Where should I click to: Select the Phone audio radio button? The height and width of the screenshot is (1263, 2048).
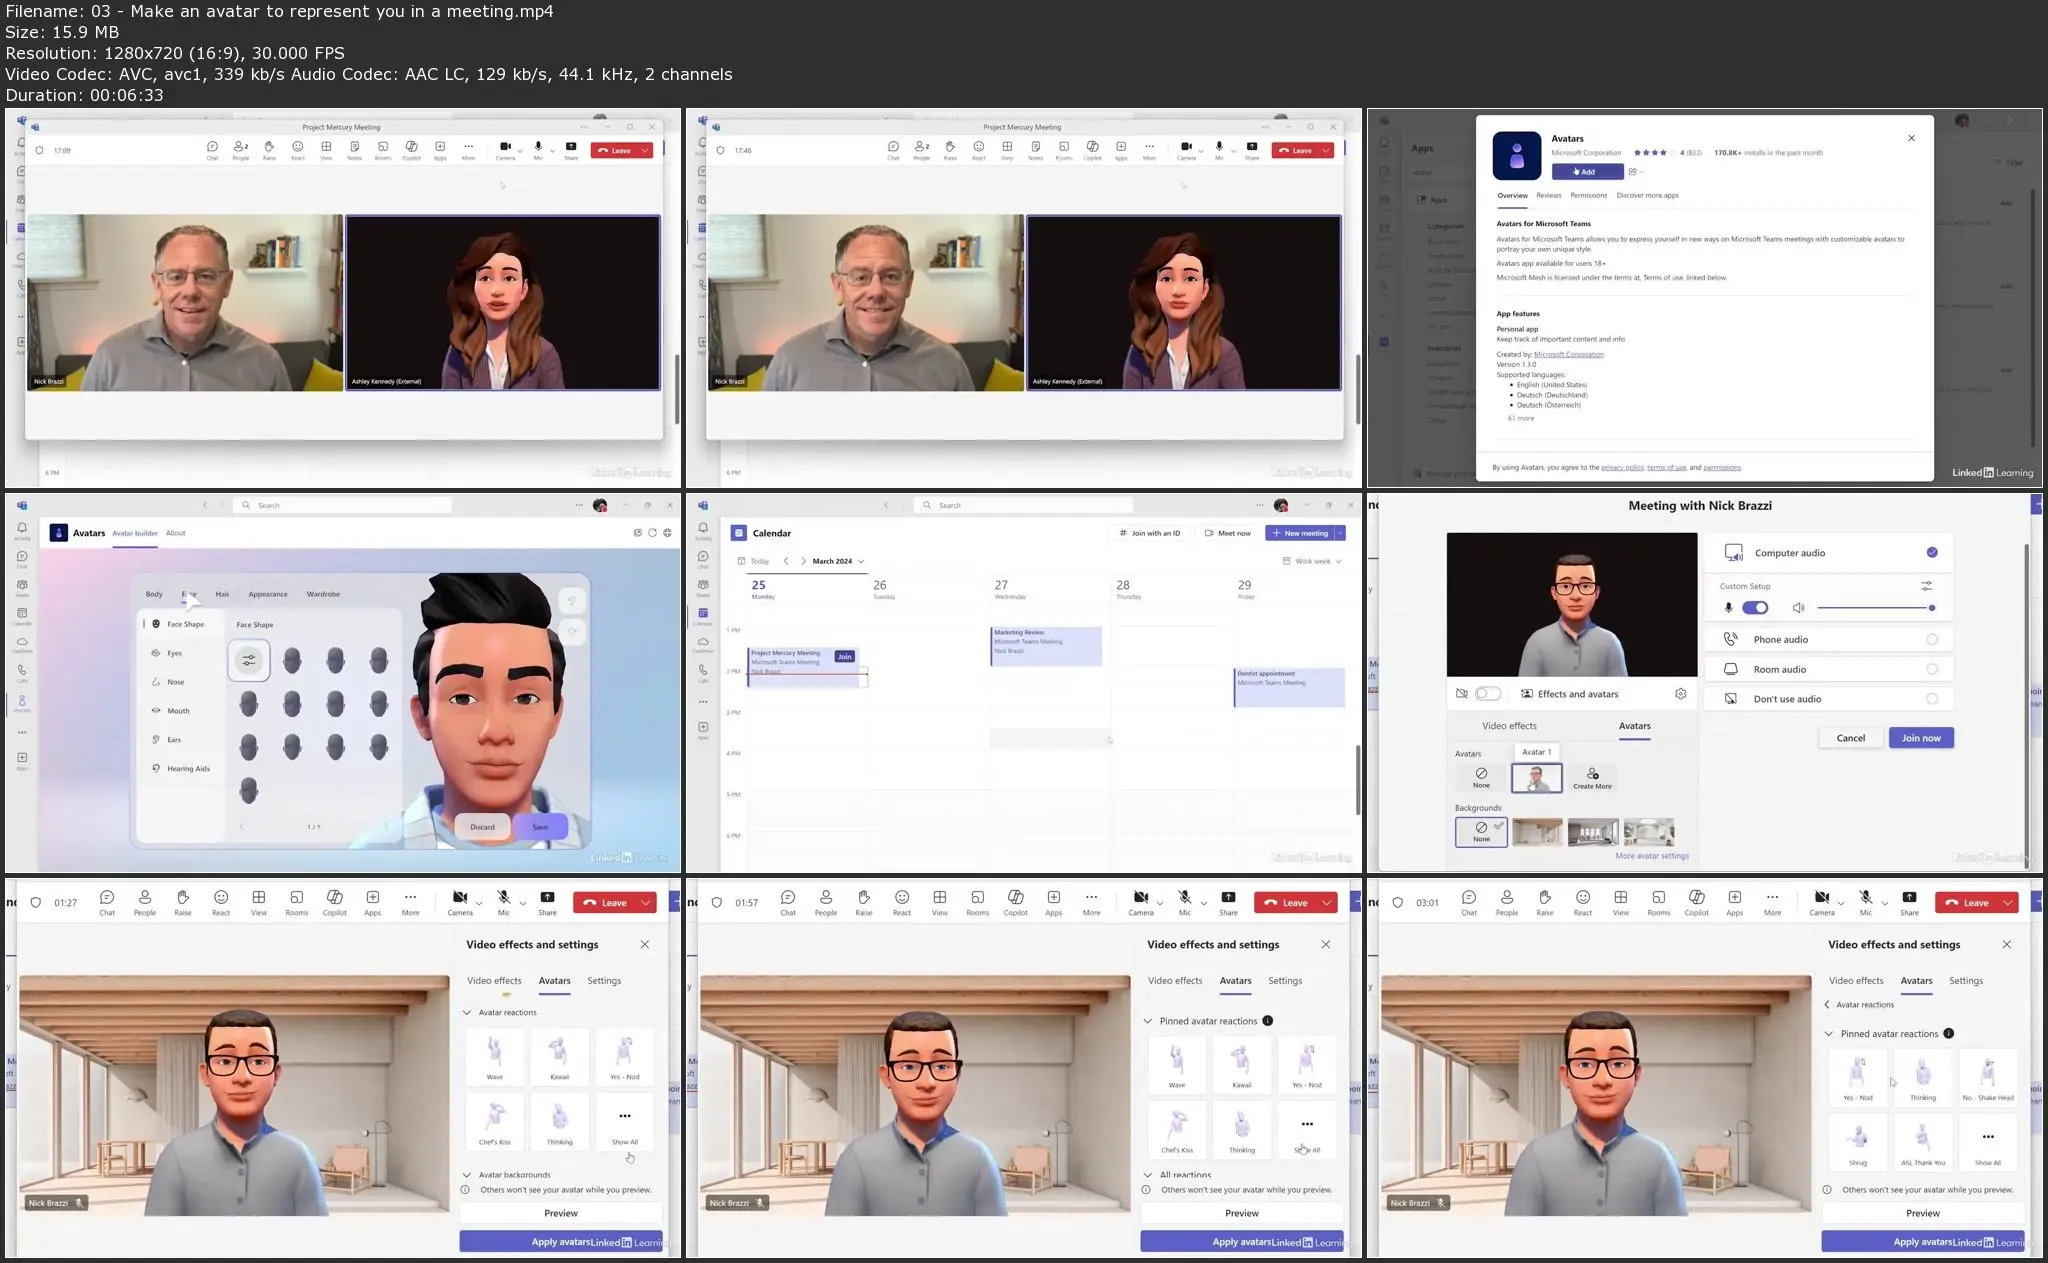coord(1932,639)
